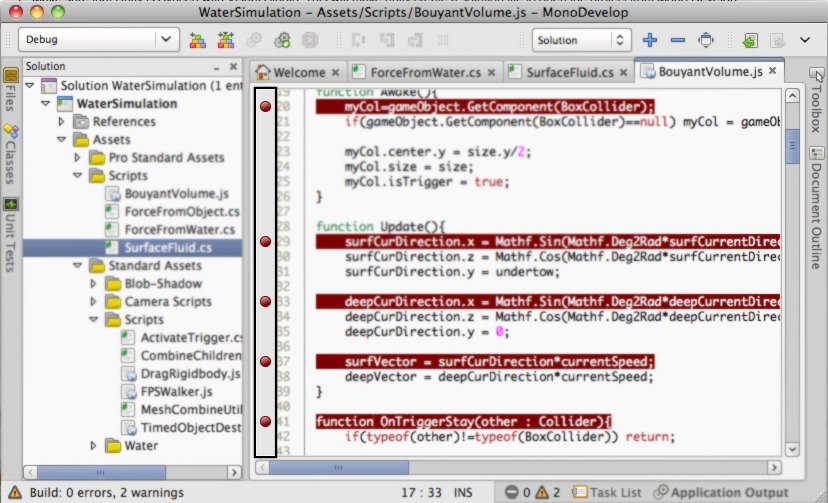
Task: Open the Unit Tests side pad
Action: [10, 225]
